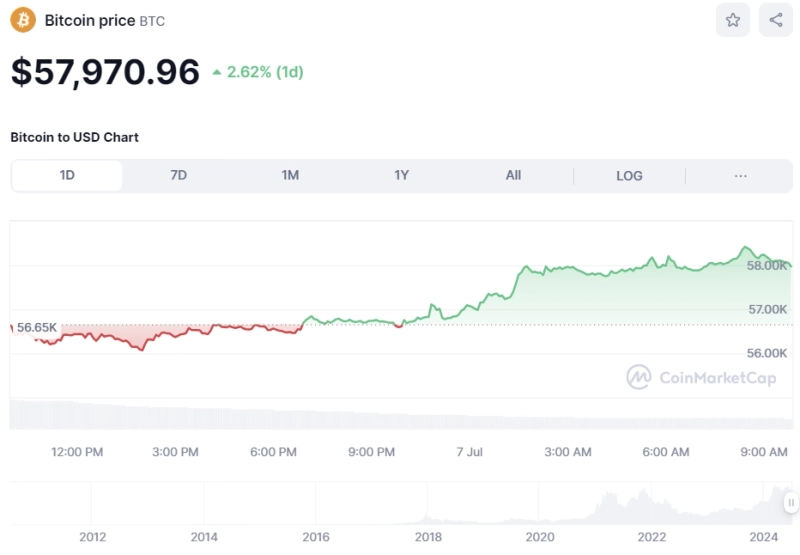
Task: Add Bitcoin to watchlist with star icon
Action: point(733,20)
